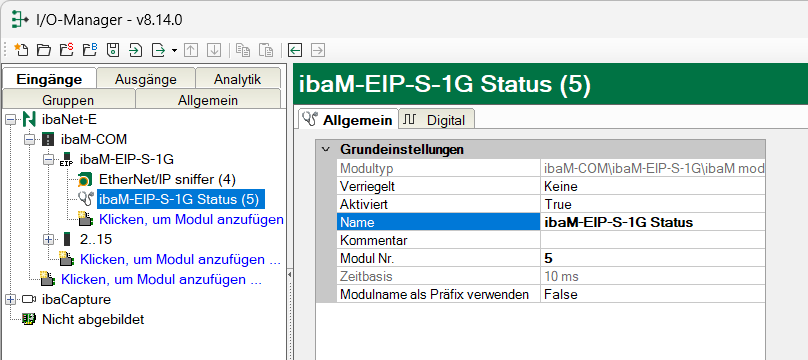Open the Allgemein tab in the left panel

208,99
